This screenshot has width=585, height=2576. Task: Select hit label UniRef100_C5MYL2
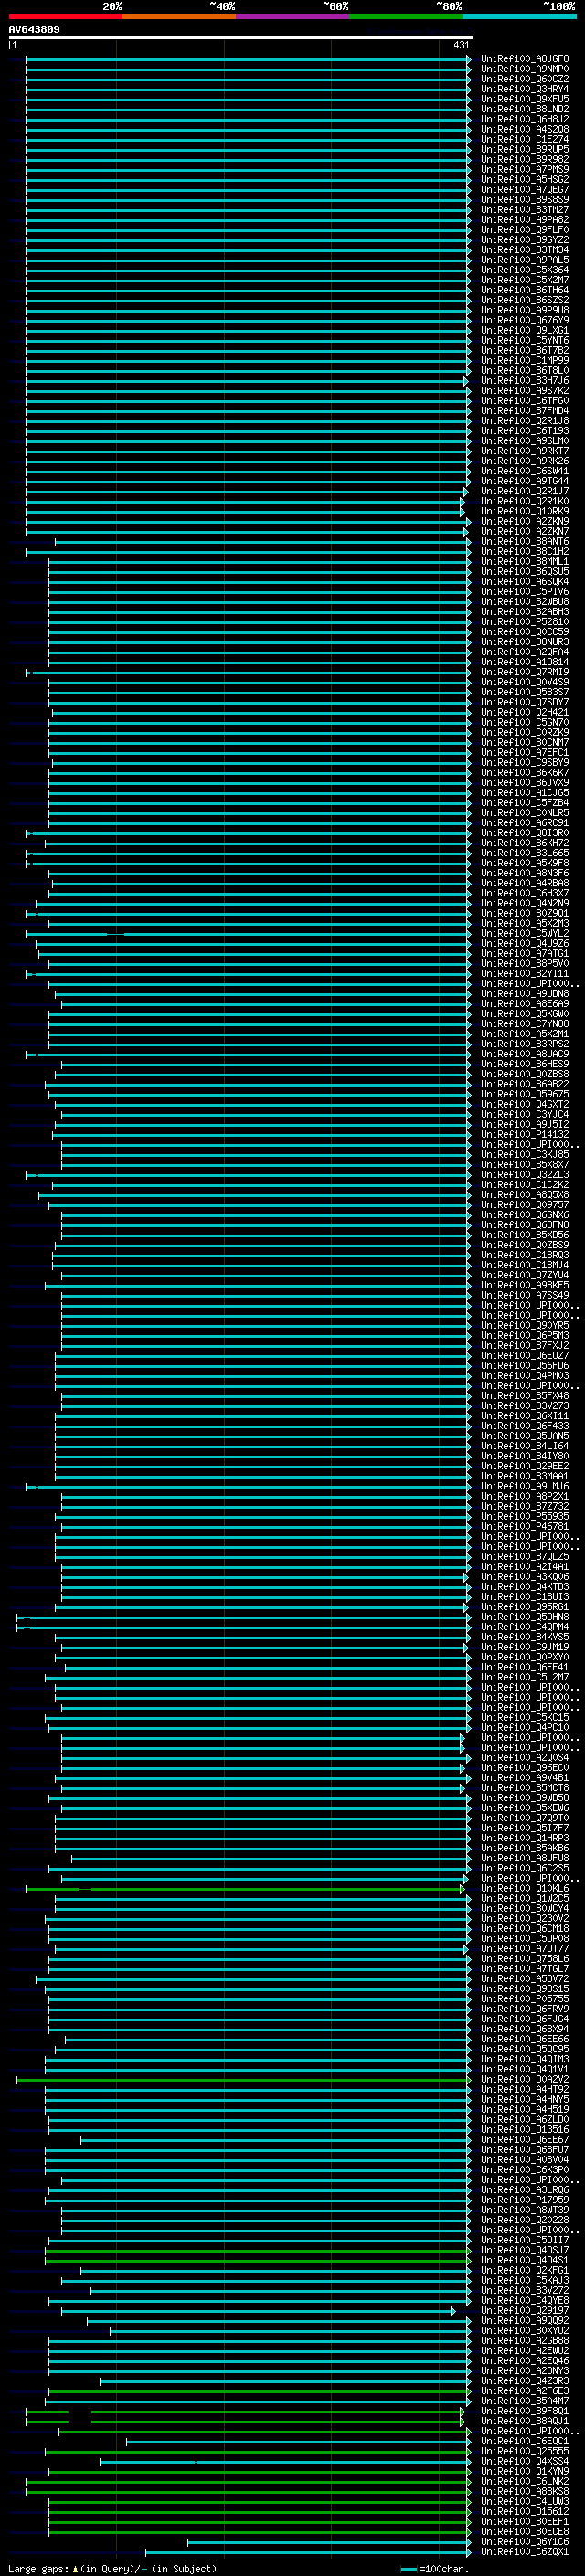click(525, 934)
